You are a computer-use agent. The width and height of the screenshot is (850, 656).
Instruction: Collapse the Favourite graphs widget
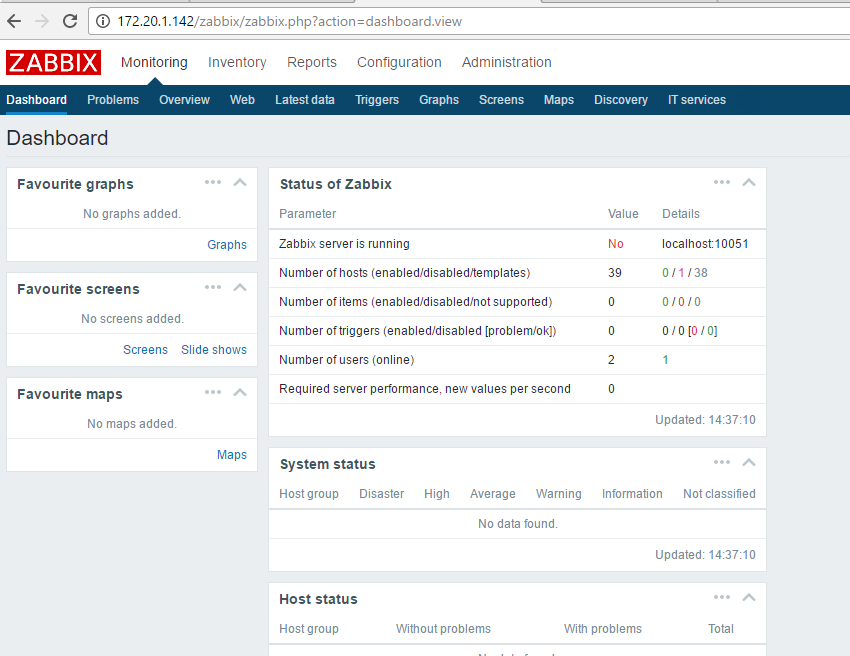[240, 182]
